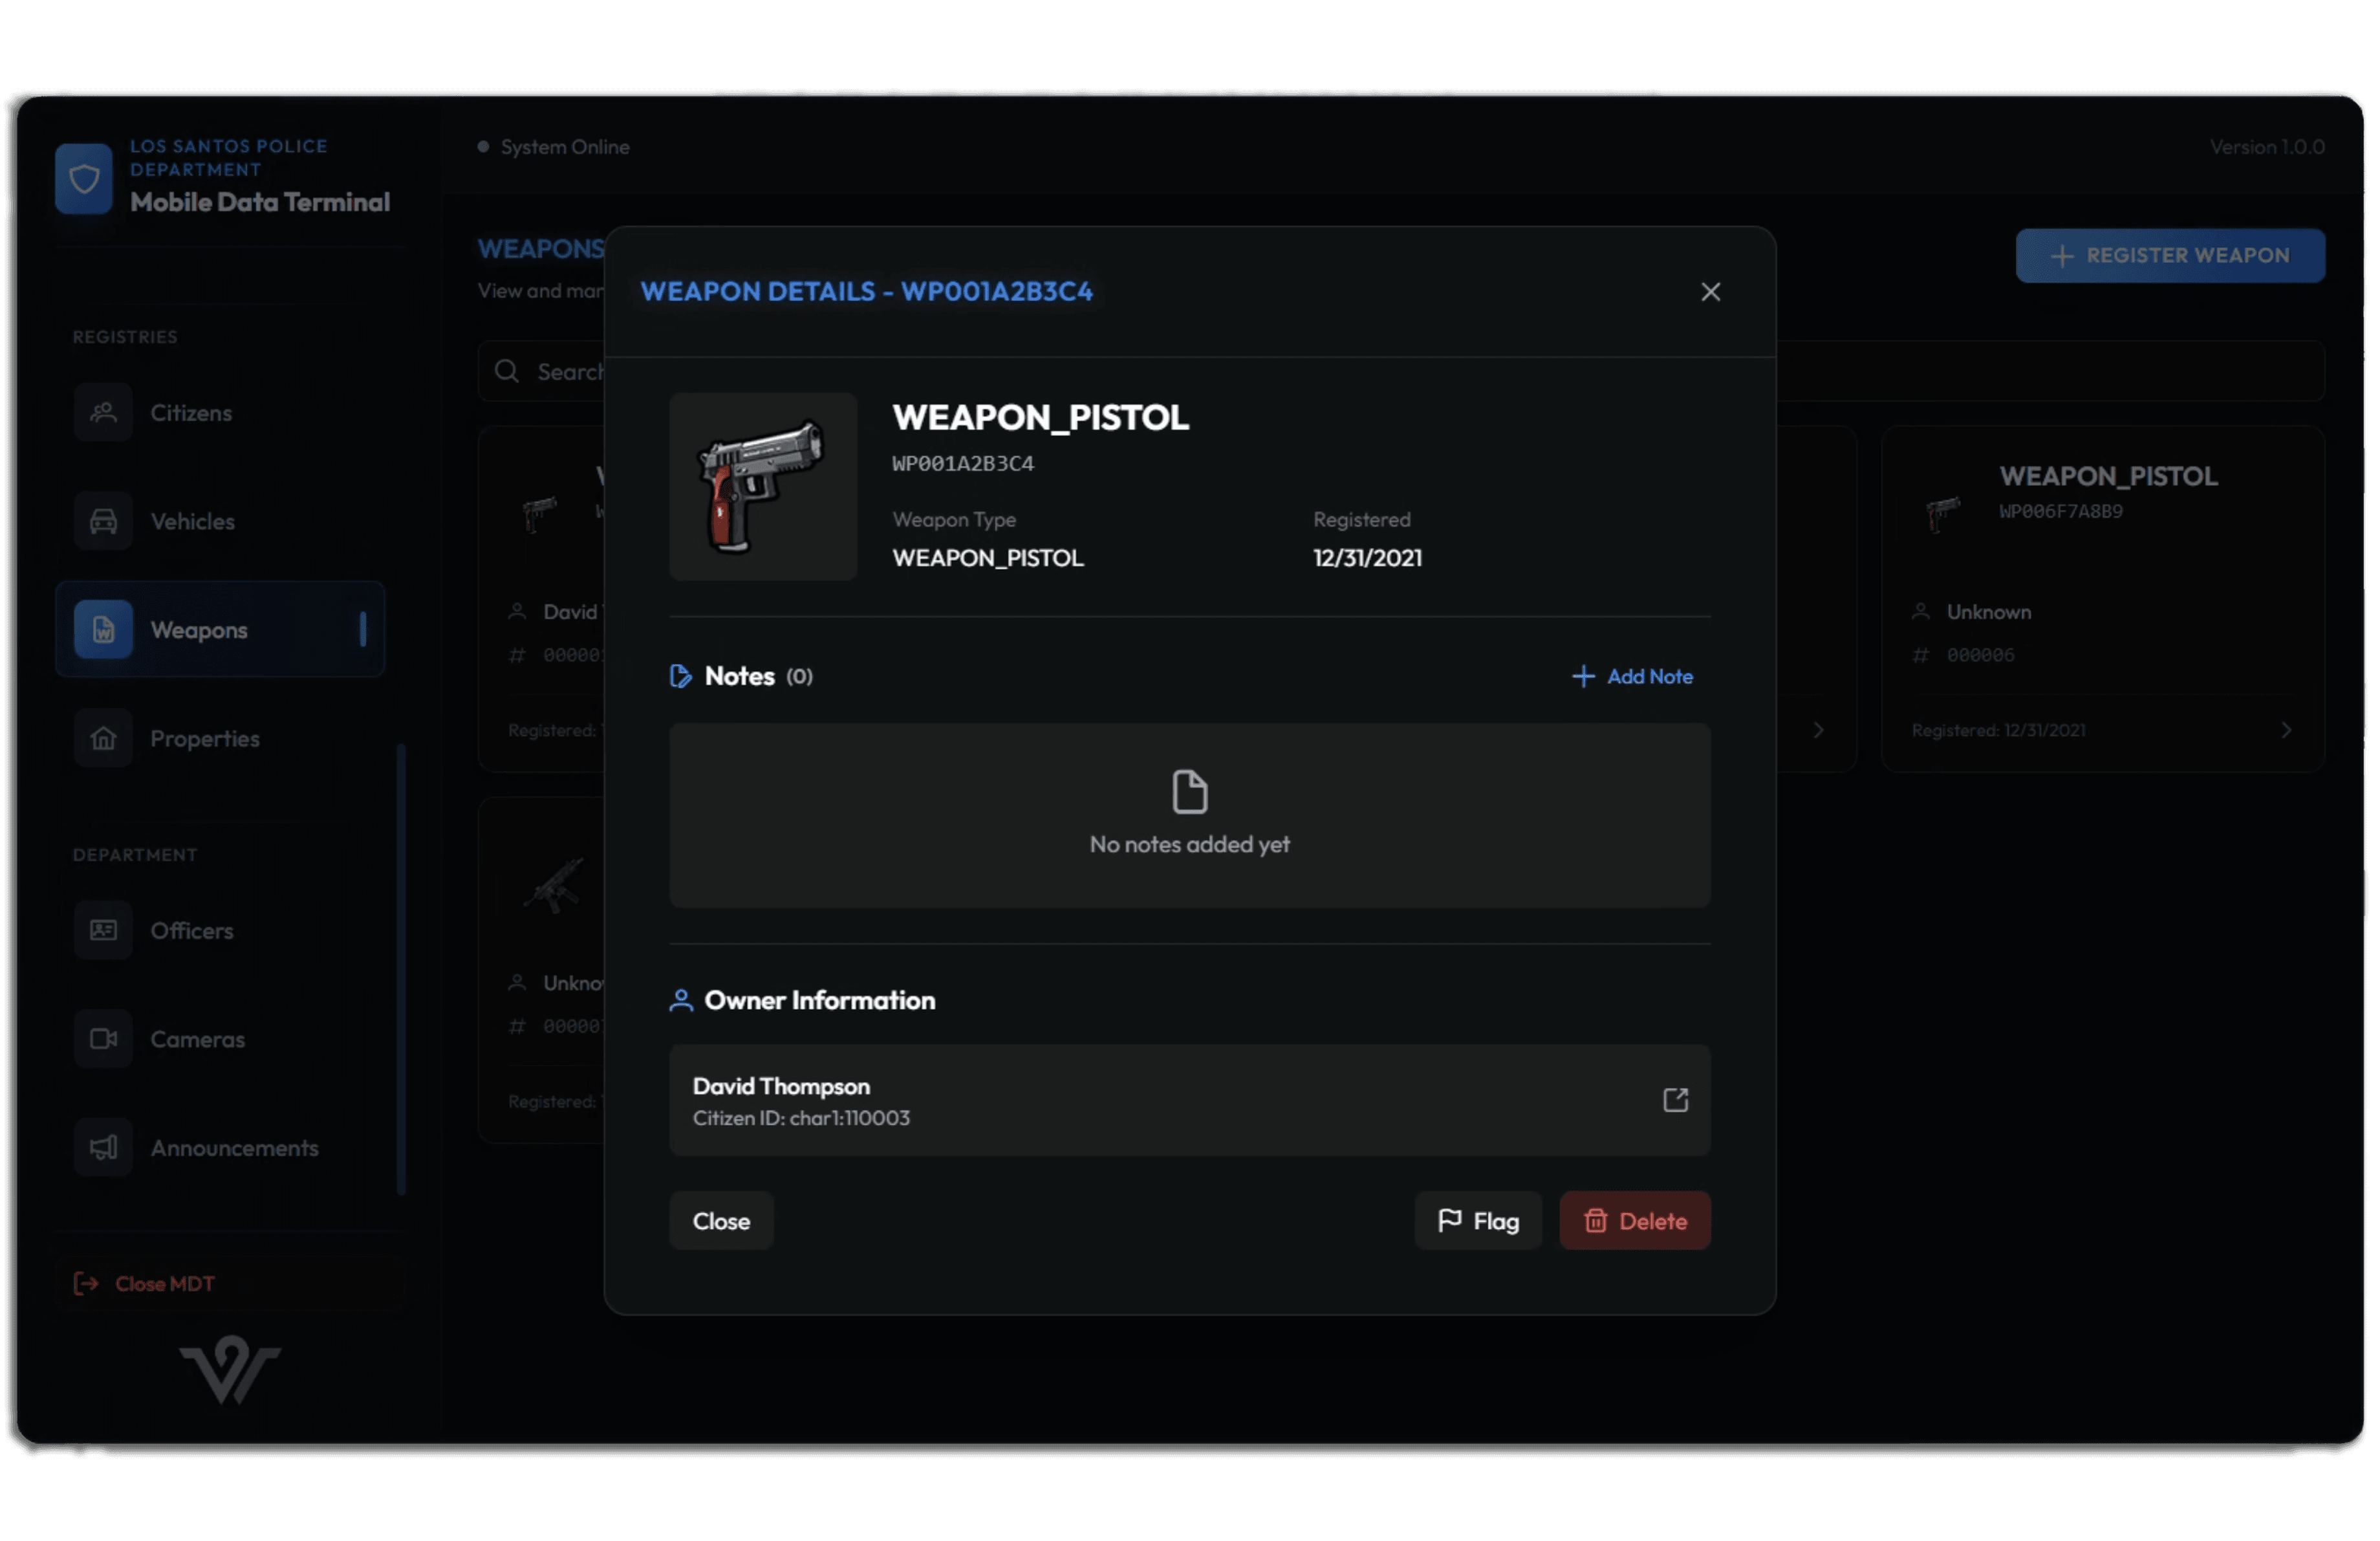Image resolution: width=2380 pixels, height=1541 pixels.
Task: Click 'No notes added yet' message
Action: pos(1189,844)
